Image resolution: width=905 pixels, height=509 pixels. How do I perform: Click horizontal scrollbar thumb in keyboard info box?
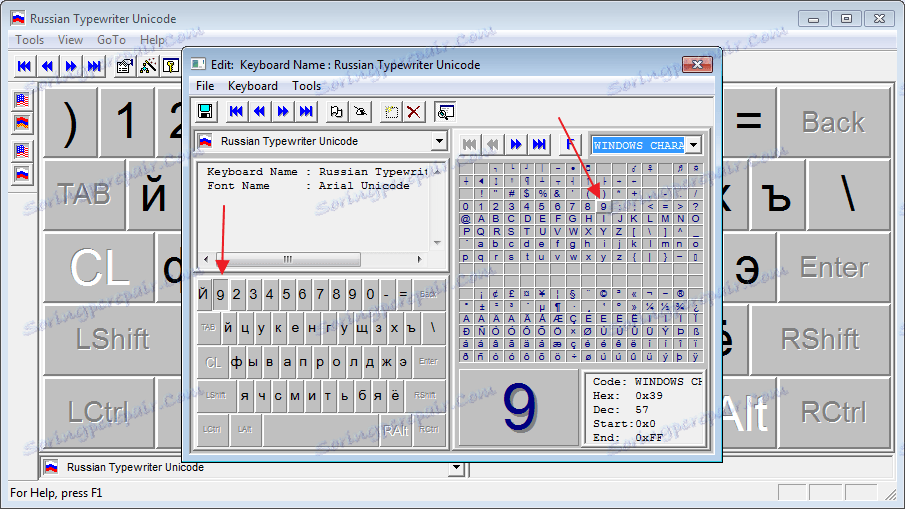(288, 259)
